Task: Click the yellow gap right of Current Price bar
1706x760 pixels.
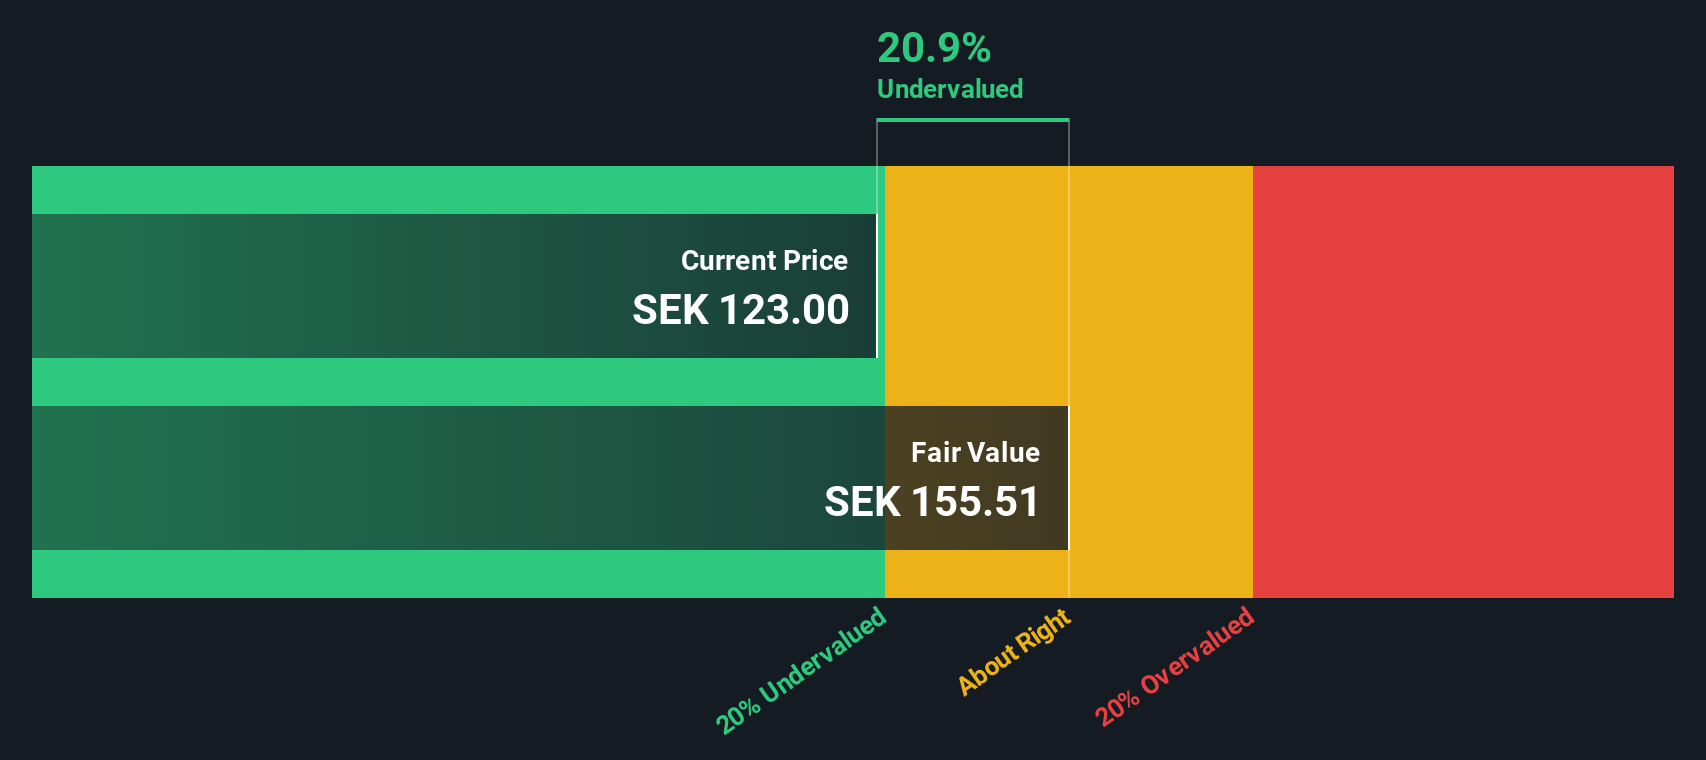Action: pos(975,286)
